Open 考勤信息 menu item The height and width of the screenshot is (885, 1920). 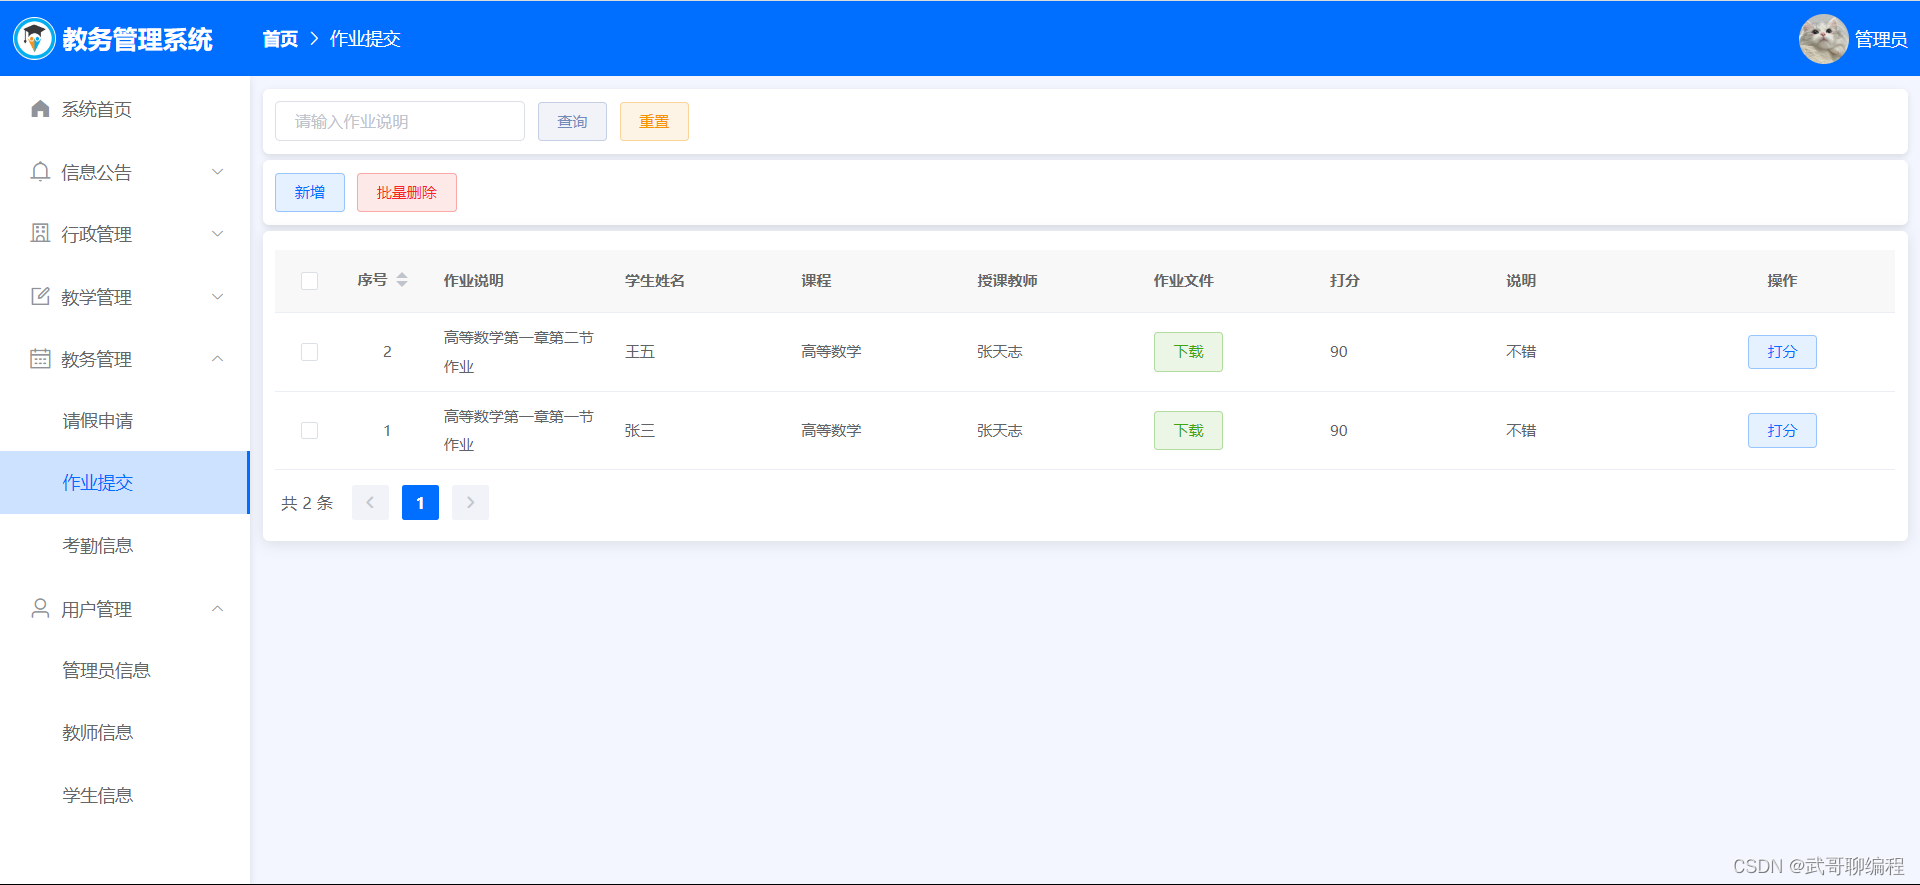pos(125,546)
